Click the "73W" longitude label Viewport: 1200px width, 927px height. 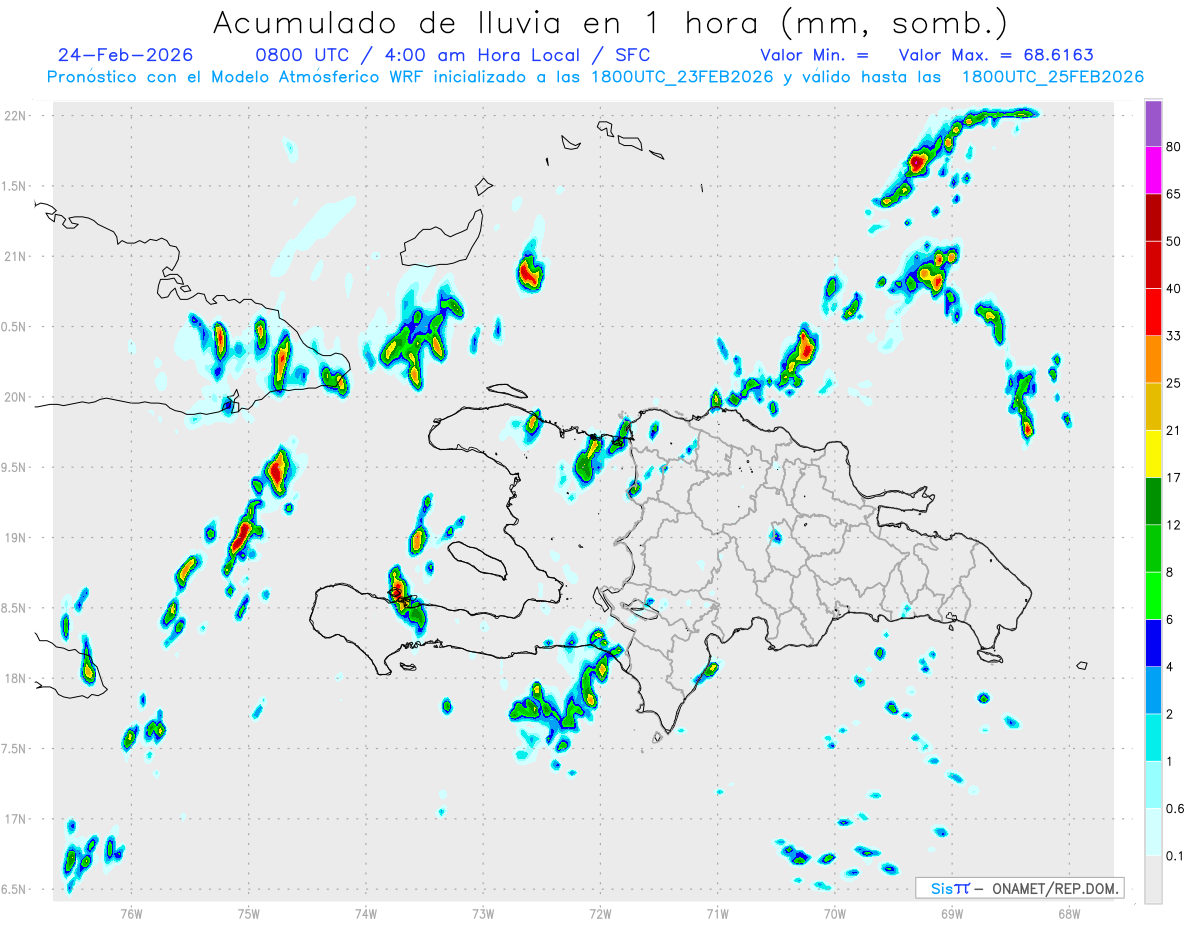[x=483, y=912]
